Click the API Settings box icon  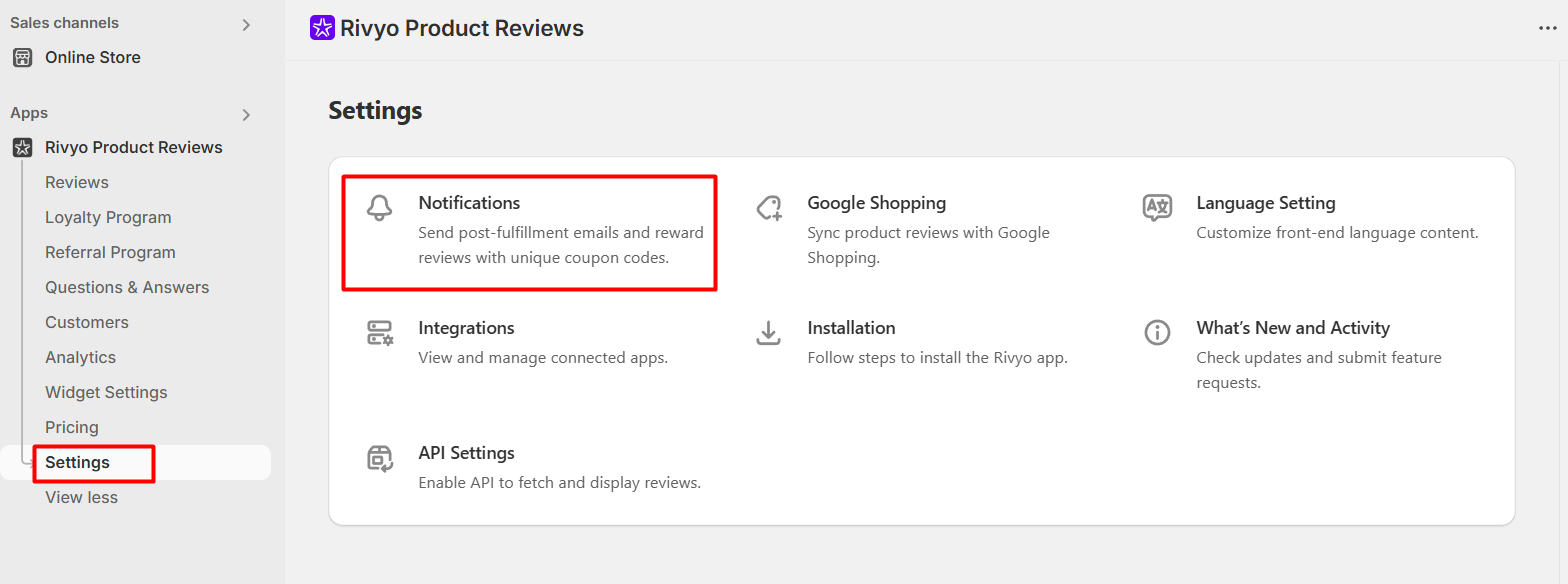[379, 458]
